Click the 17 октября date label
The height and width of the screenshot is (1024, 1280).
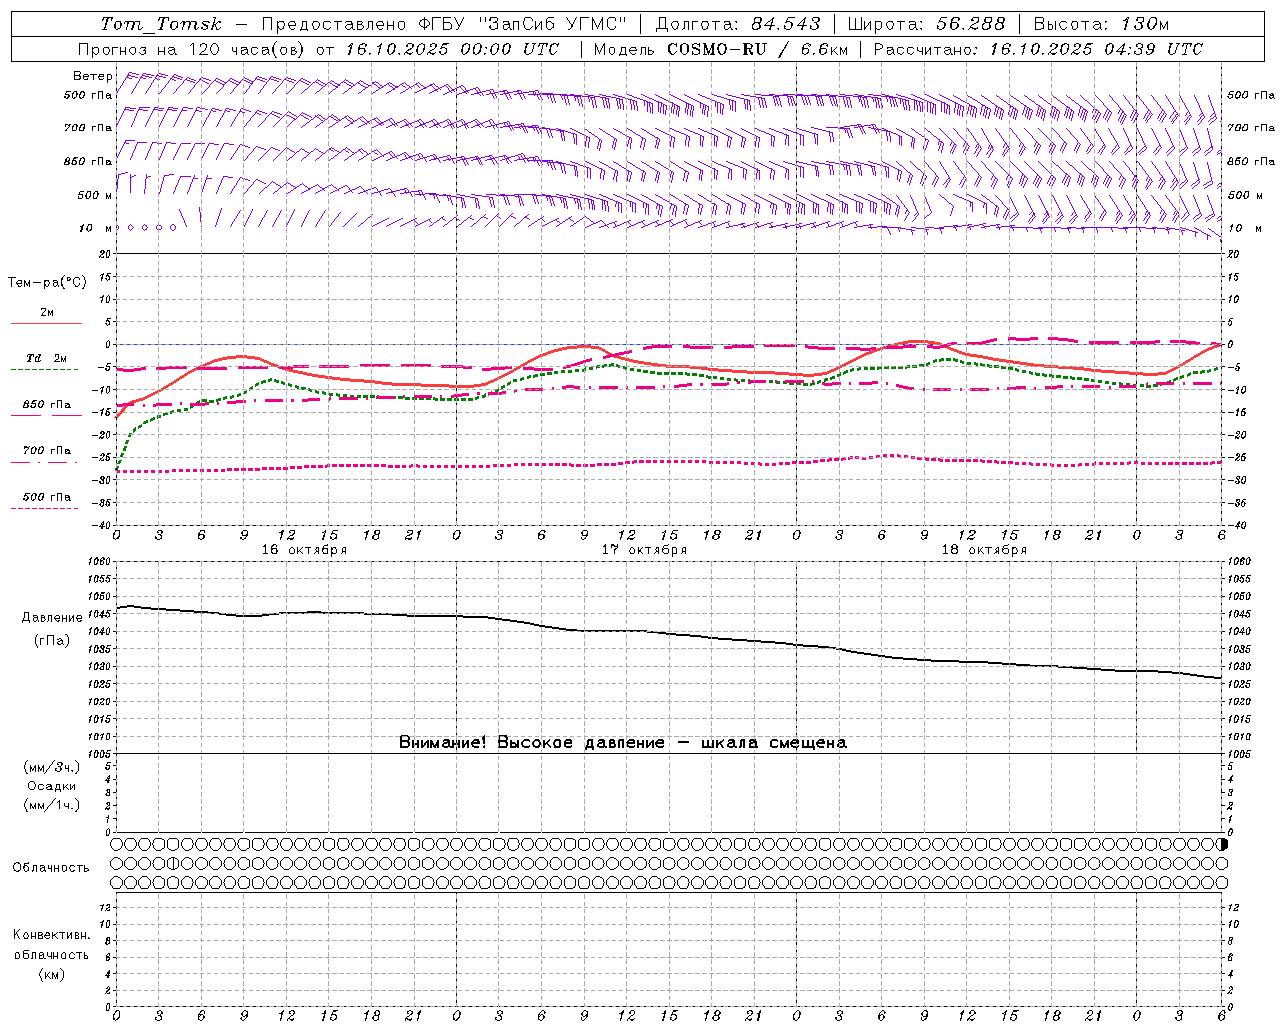tap(644, 550)
